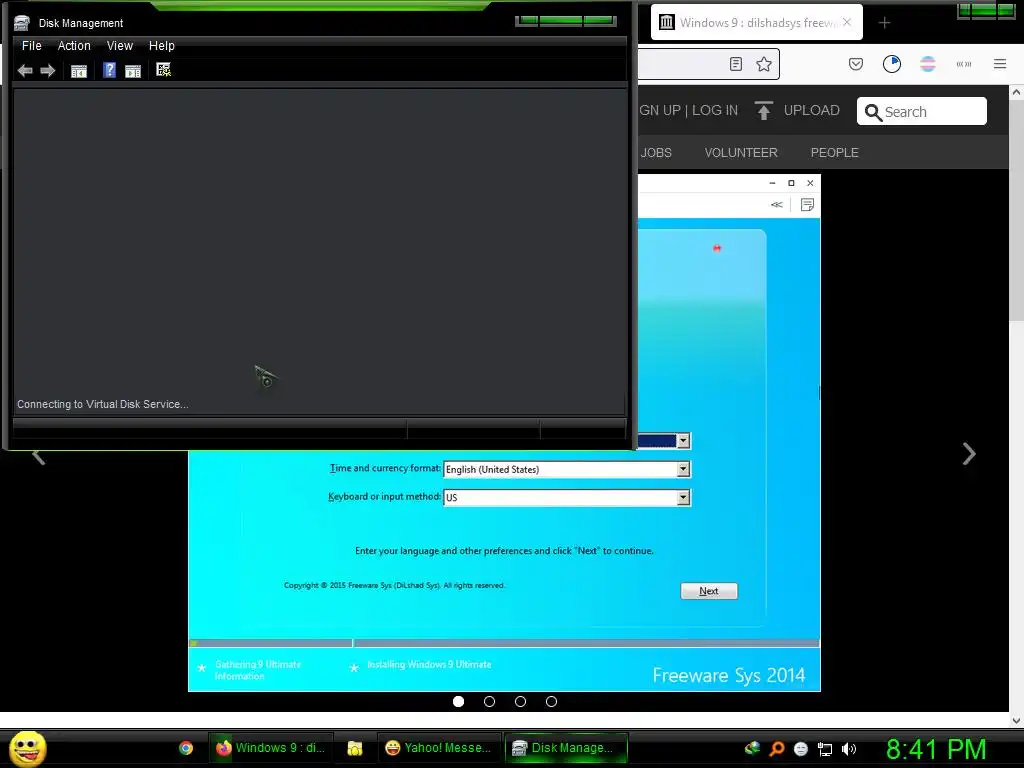Click the orange magnifier tray icon
1024x768 pixels.
[777, 748]
